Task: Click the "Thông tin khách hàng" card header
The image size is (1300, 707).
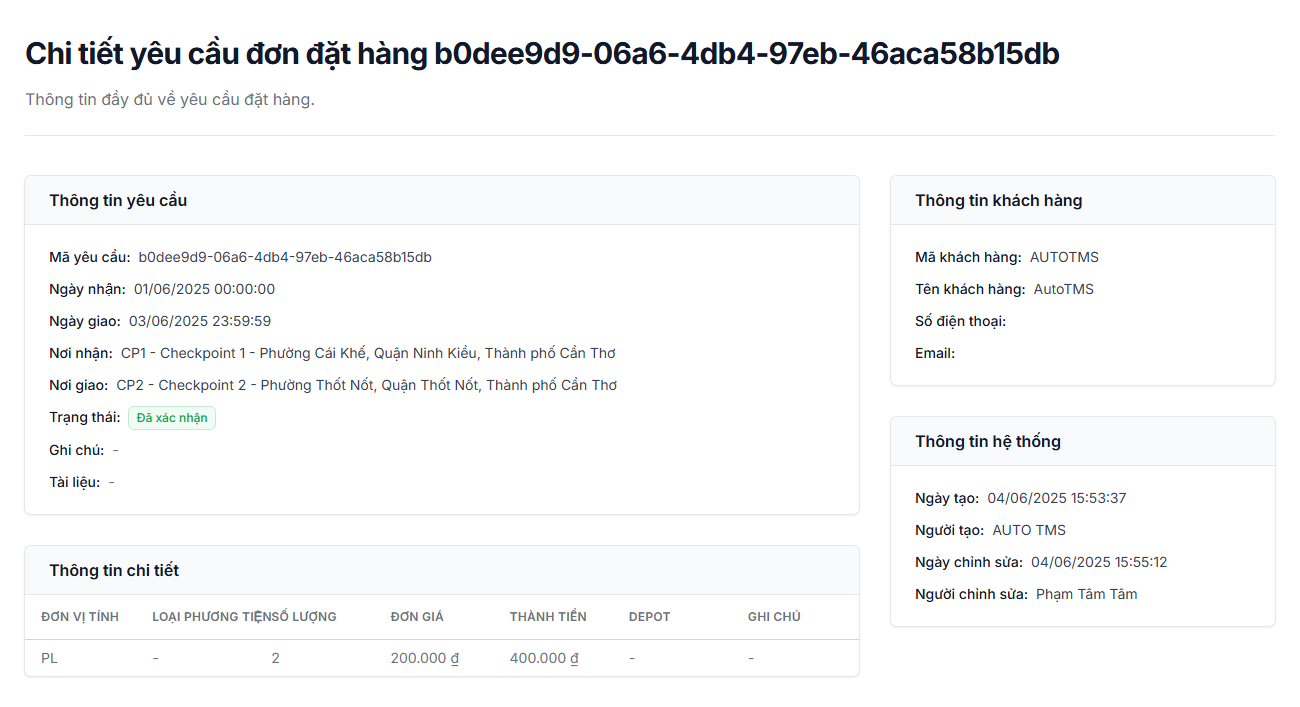Action: (998, 200)
